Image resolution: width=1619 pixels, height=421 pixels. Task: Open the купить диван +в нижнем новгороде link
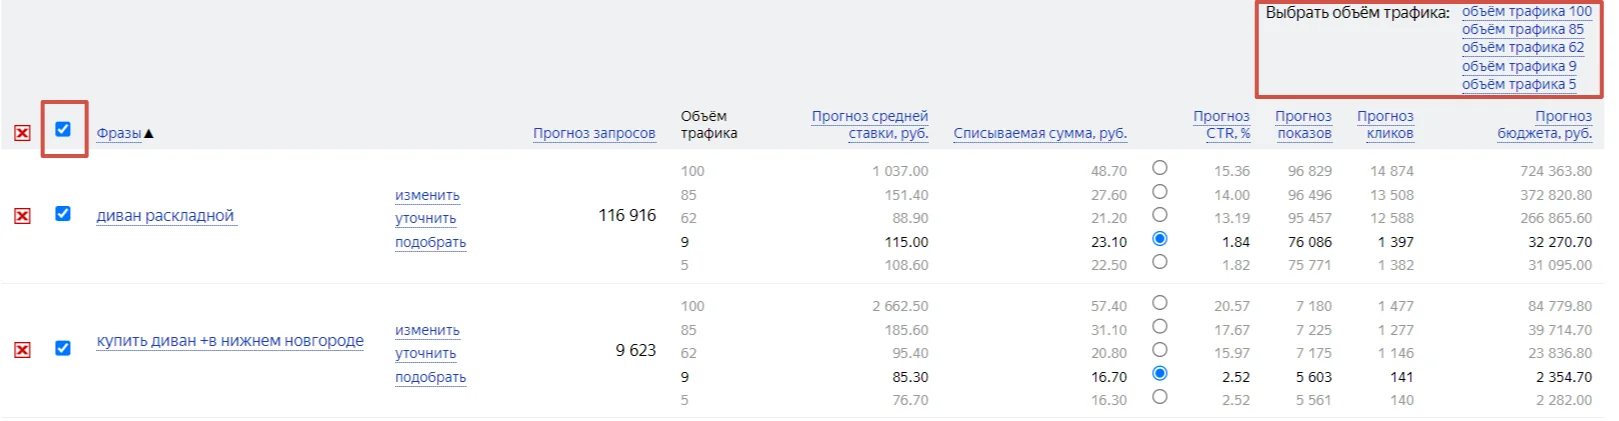tap(230, 341)
